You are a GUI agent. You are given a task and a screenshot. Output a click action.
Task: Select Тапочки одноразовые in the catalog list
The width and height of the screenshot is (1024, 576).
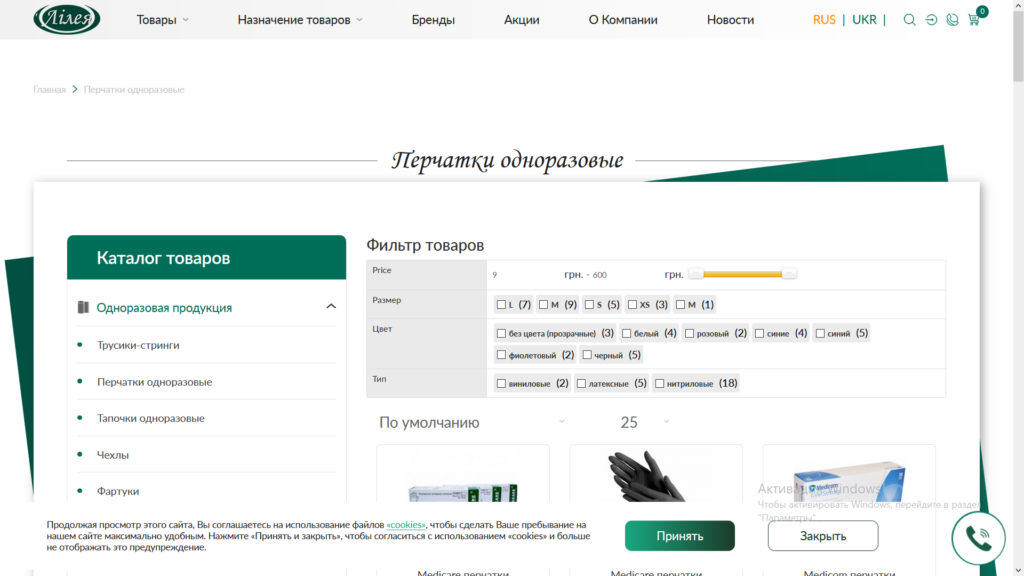(151, 418)
